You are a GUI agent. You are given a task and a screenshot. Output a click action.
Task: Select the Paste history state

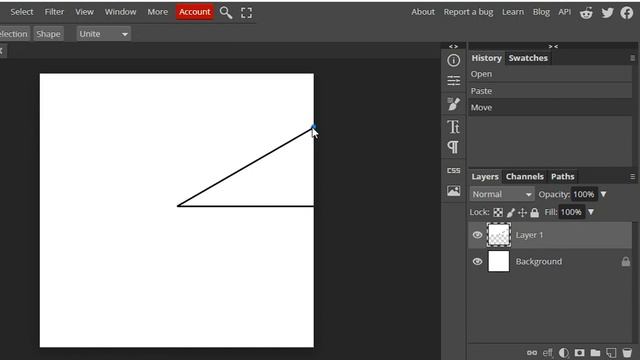(x=550, y=91)
